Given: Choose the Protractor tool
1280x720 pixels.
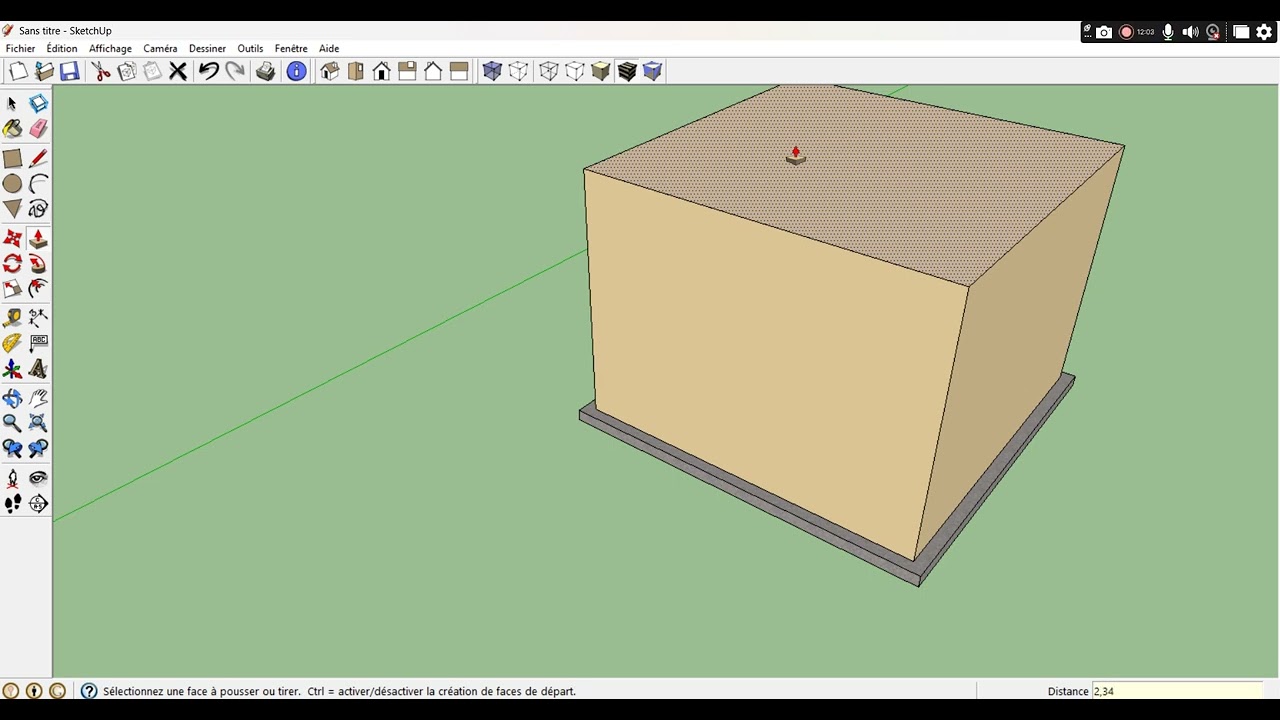Looking at the screenshot, I should pyautogui.click(x=12, y=343).
